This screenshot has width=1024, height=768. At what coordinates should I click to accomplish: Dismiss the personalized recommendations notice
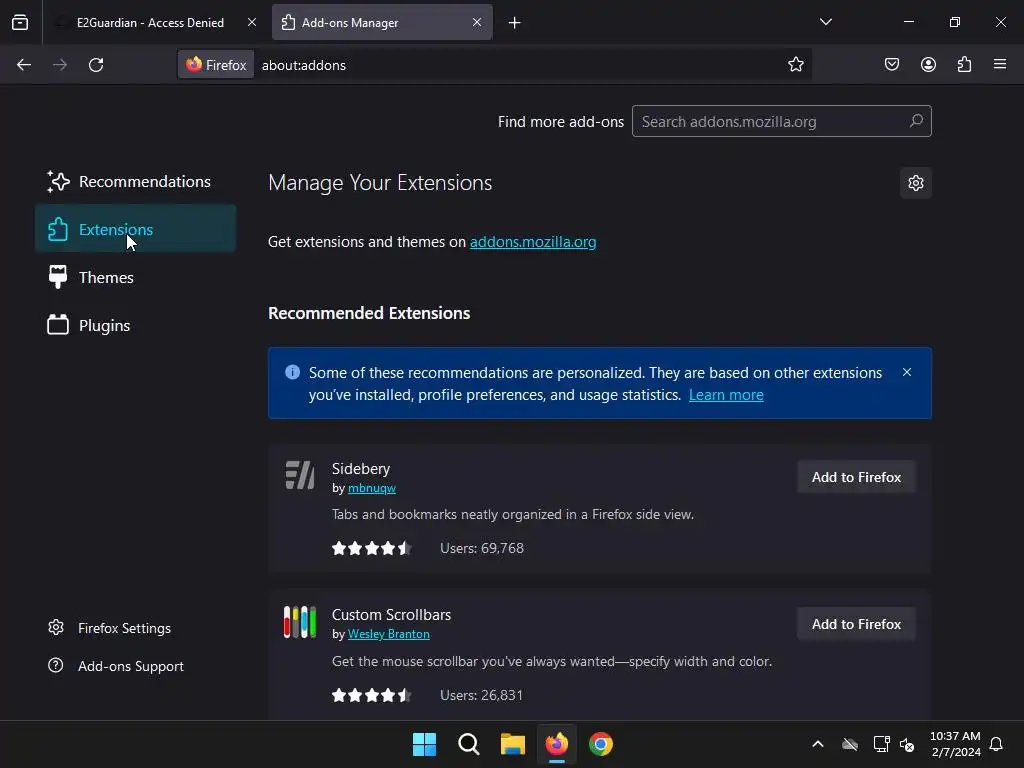click(906, 372)
